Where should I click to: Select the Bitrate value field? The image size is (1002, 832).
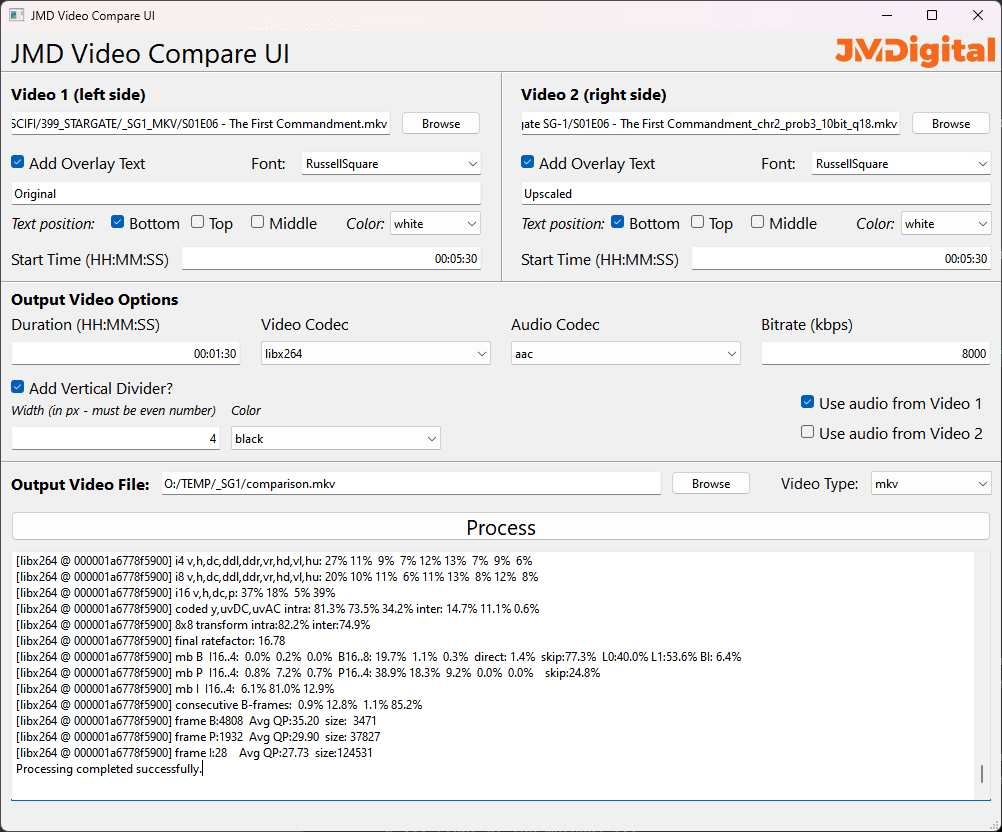click(x=875, y=352)
